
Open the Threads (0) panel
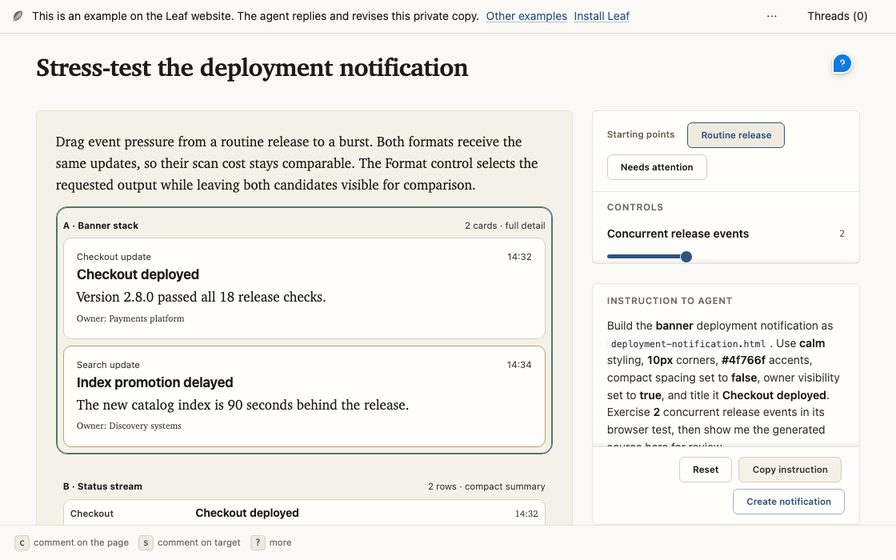[837, 16]
